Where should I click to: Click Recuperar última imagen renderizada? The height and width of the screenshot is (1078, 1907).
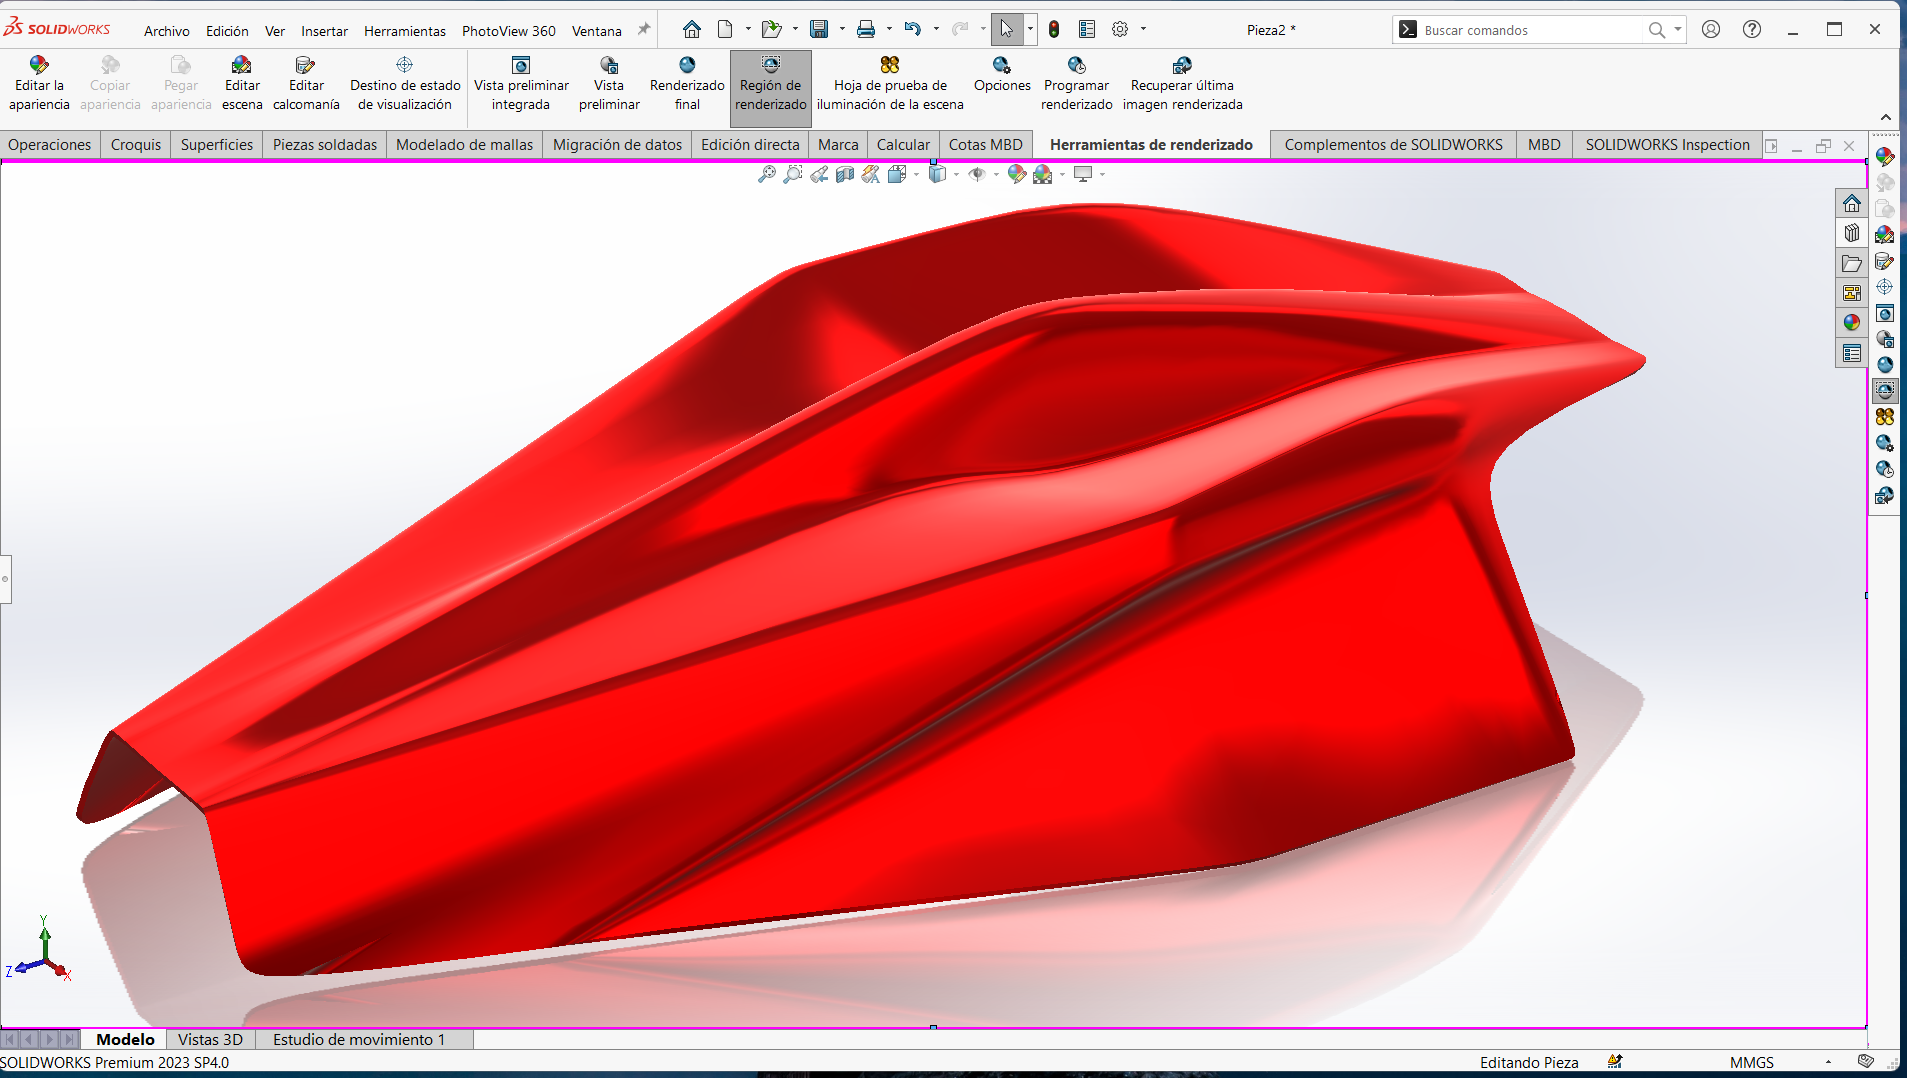coord(1182,84)
